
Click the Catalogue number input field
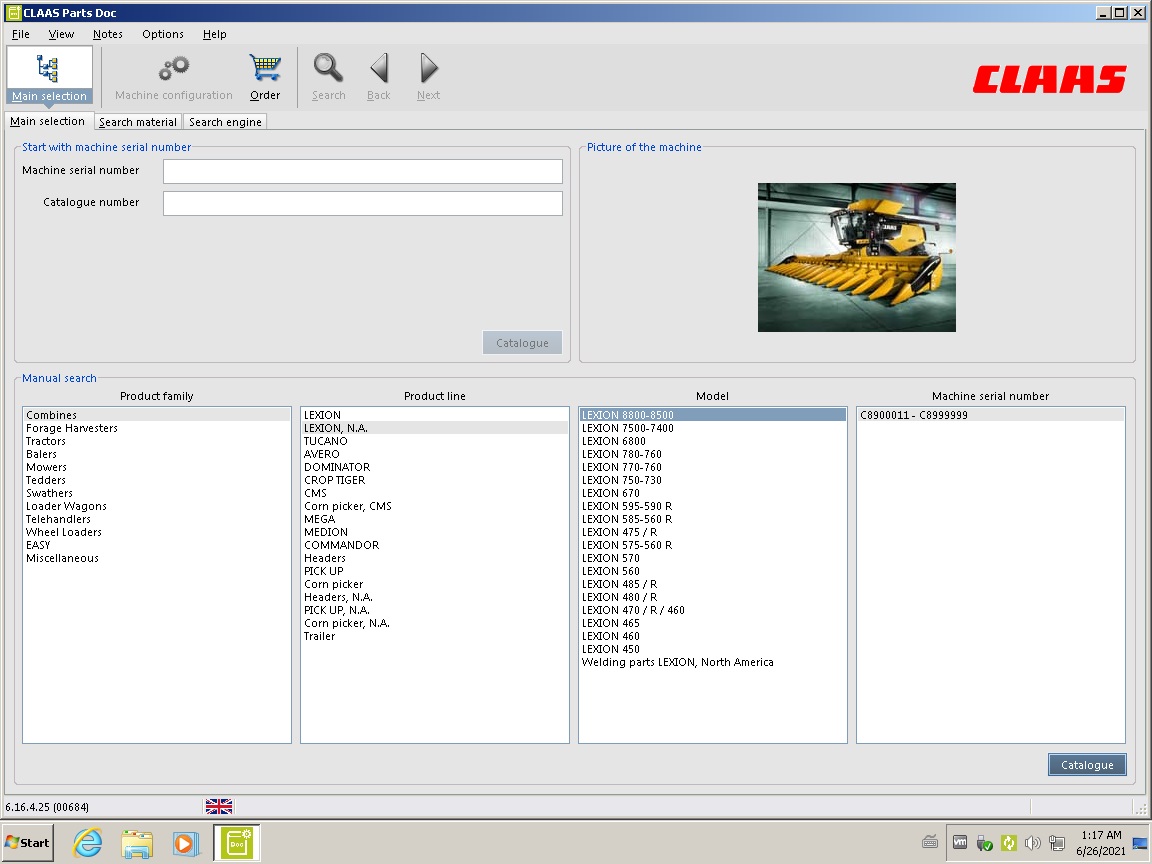coord(363,204)
